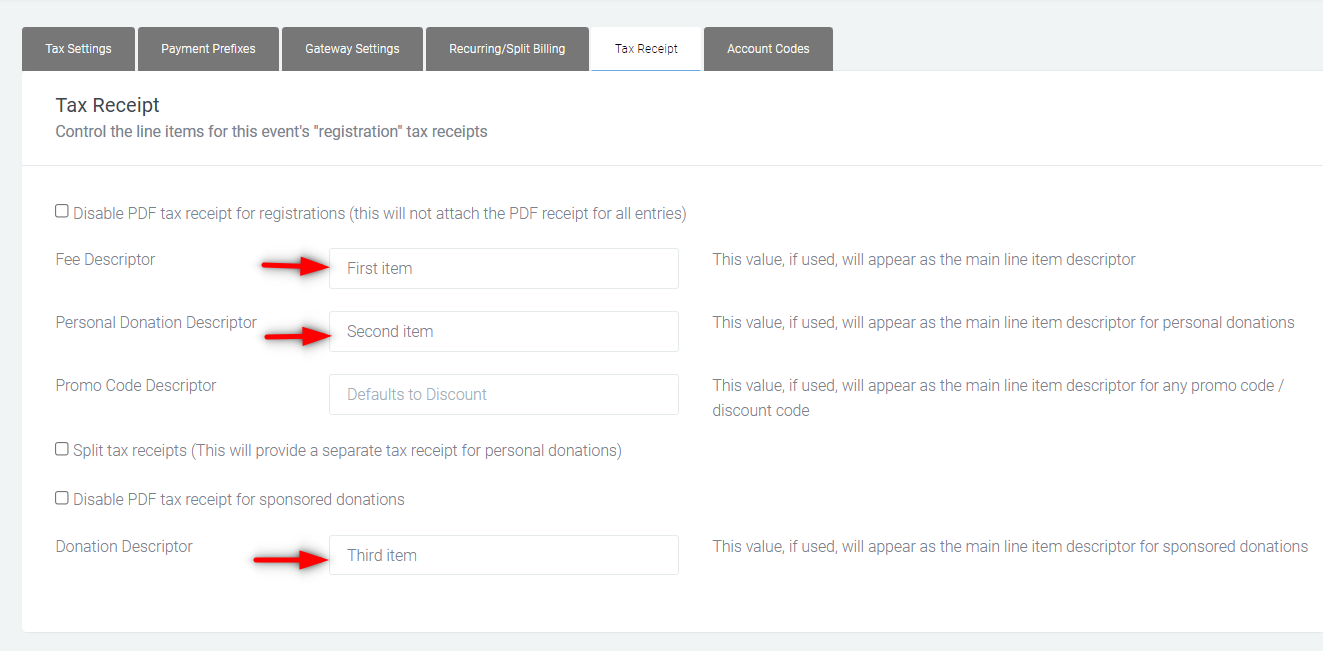The height and width of the screenshot is (651, 1323).
Task: Click the Promo Code Descriptor label
Action: 136,385
